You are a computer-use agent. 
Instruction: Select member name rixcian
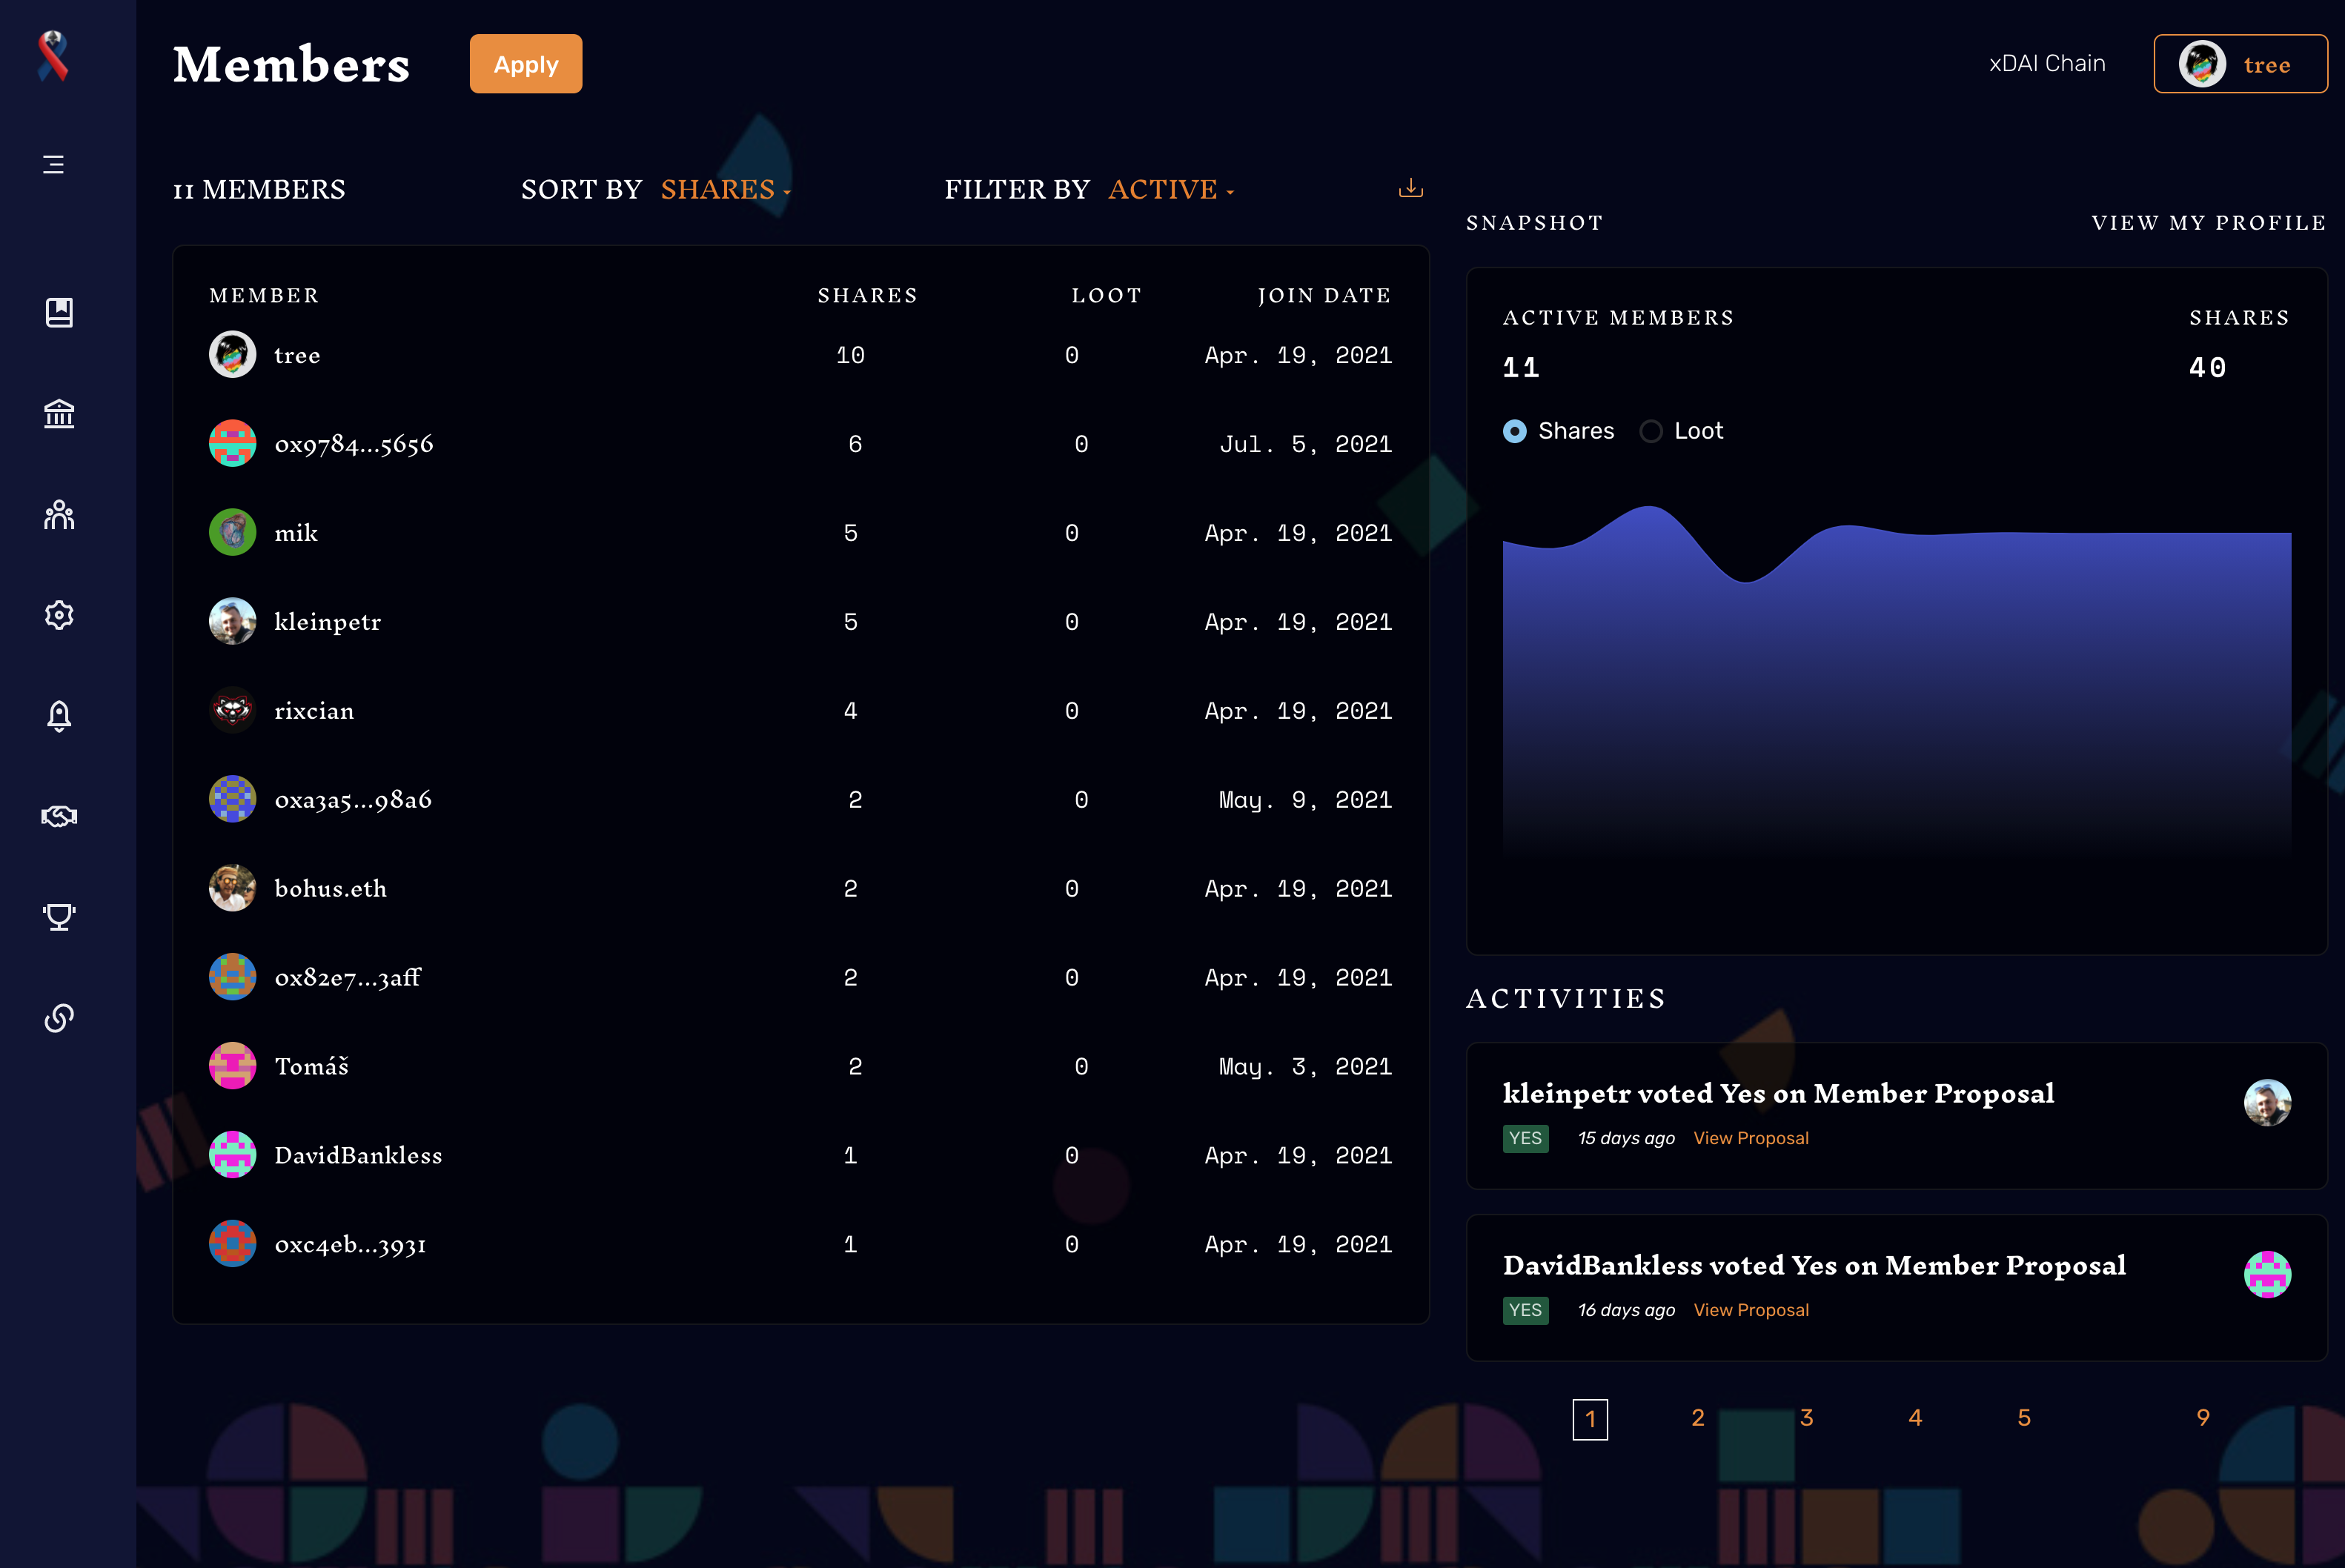pyautogui.click(x=314, y=711)
